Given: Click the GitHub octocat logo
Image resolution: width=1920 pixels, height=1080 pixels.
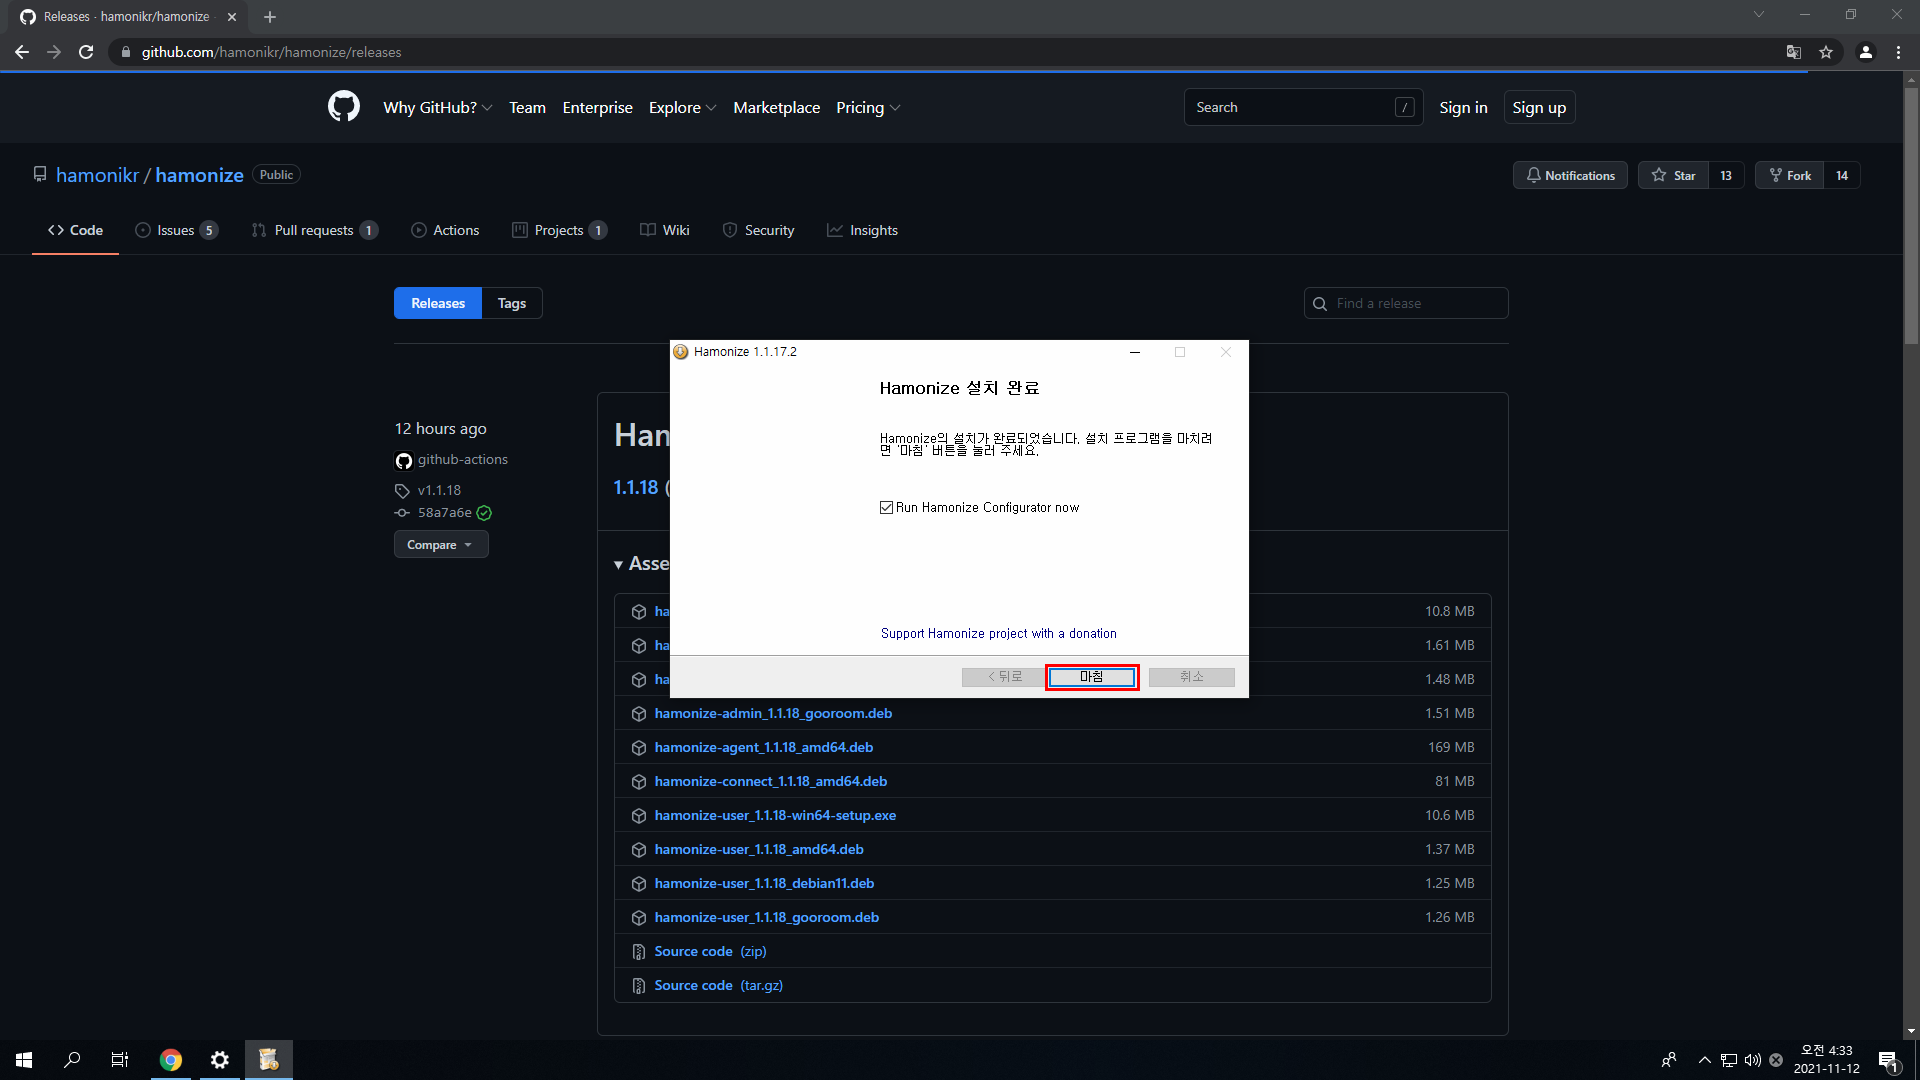Looking at the screenshot, I should coord(344,107).
